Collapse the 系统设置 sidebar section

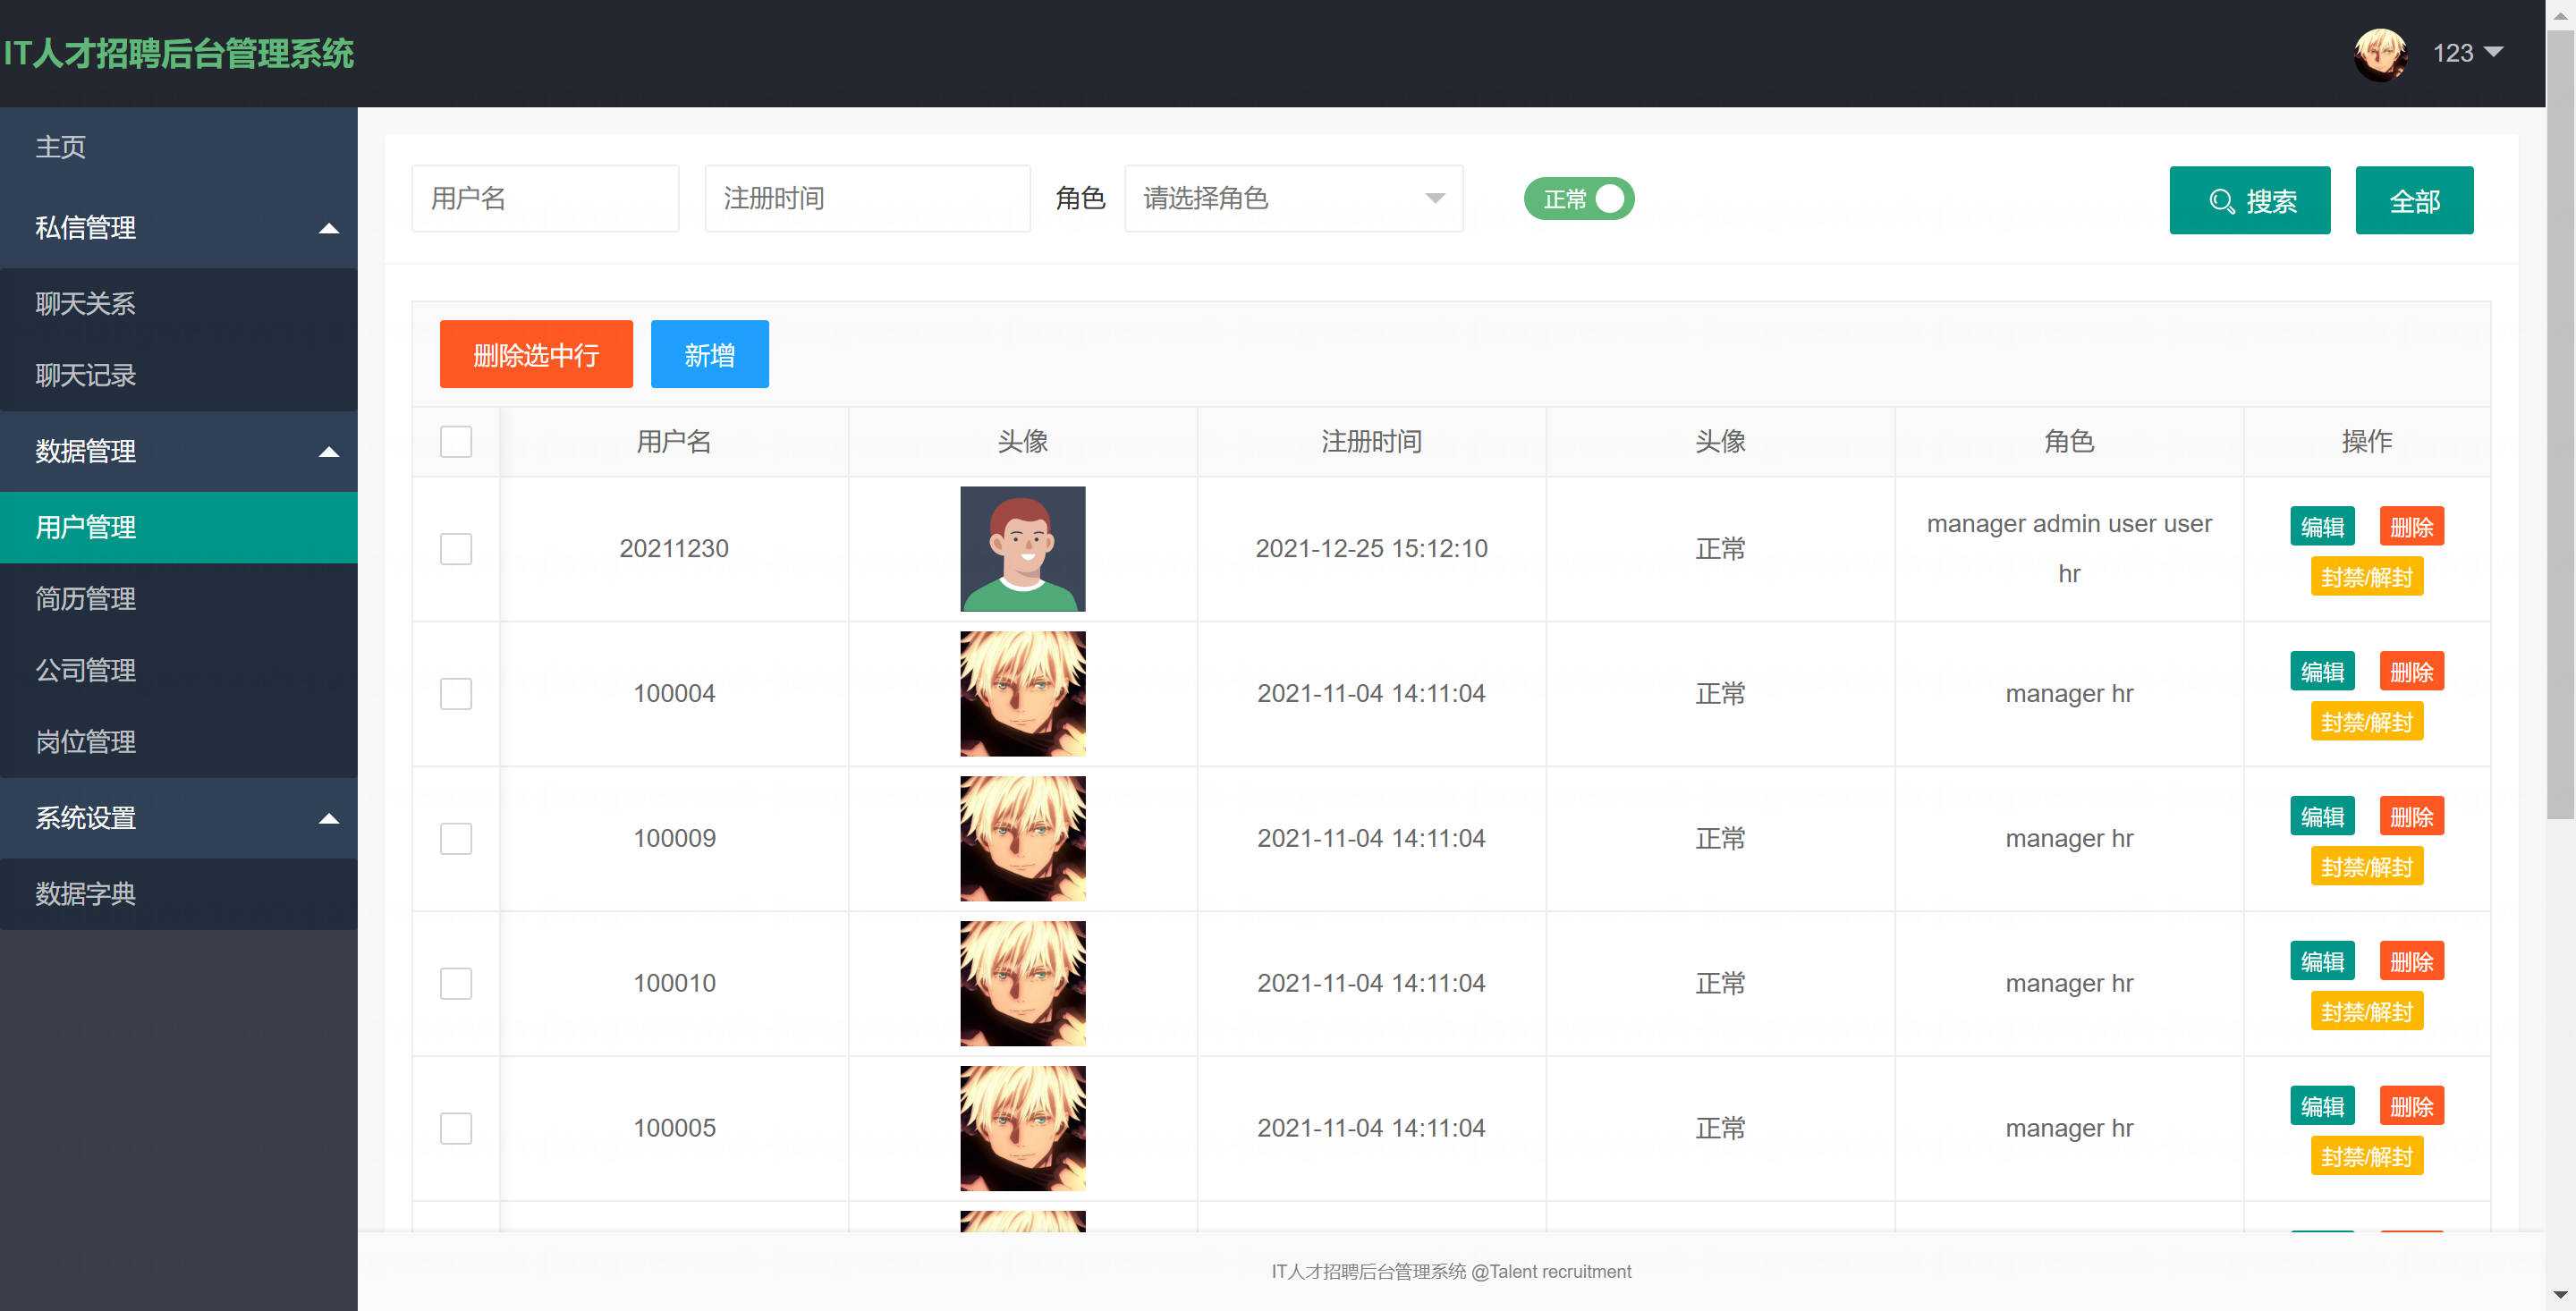click(x=179, y=818)
